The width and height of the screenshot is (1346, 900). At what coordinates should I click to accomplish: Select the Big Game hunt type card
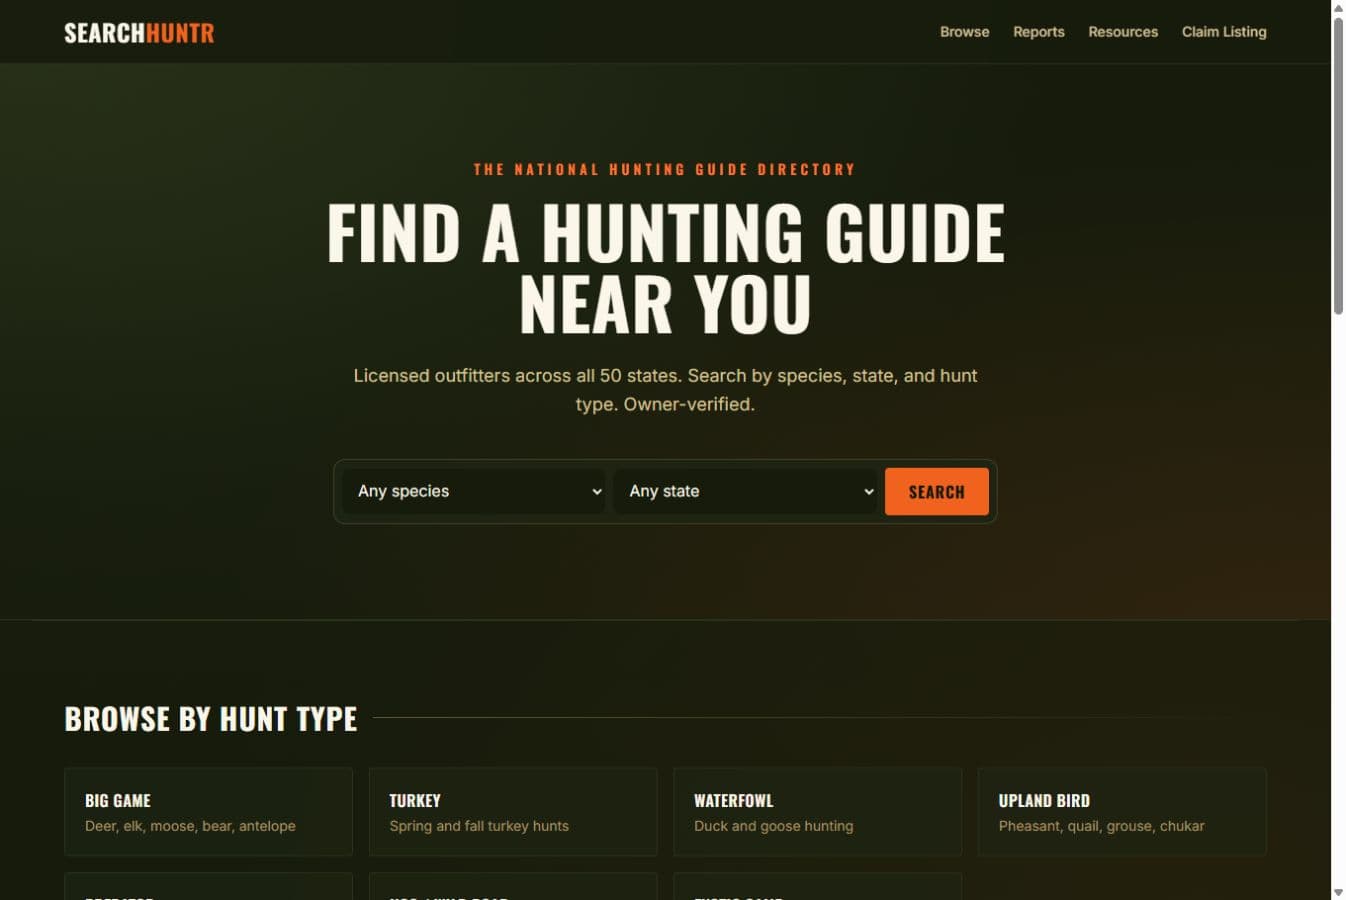[x=208, y=812]
